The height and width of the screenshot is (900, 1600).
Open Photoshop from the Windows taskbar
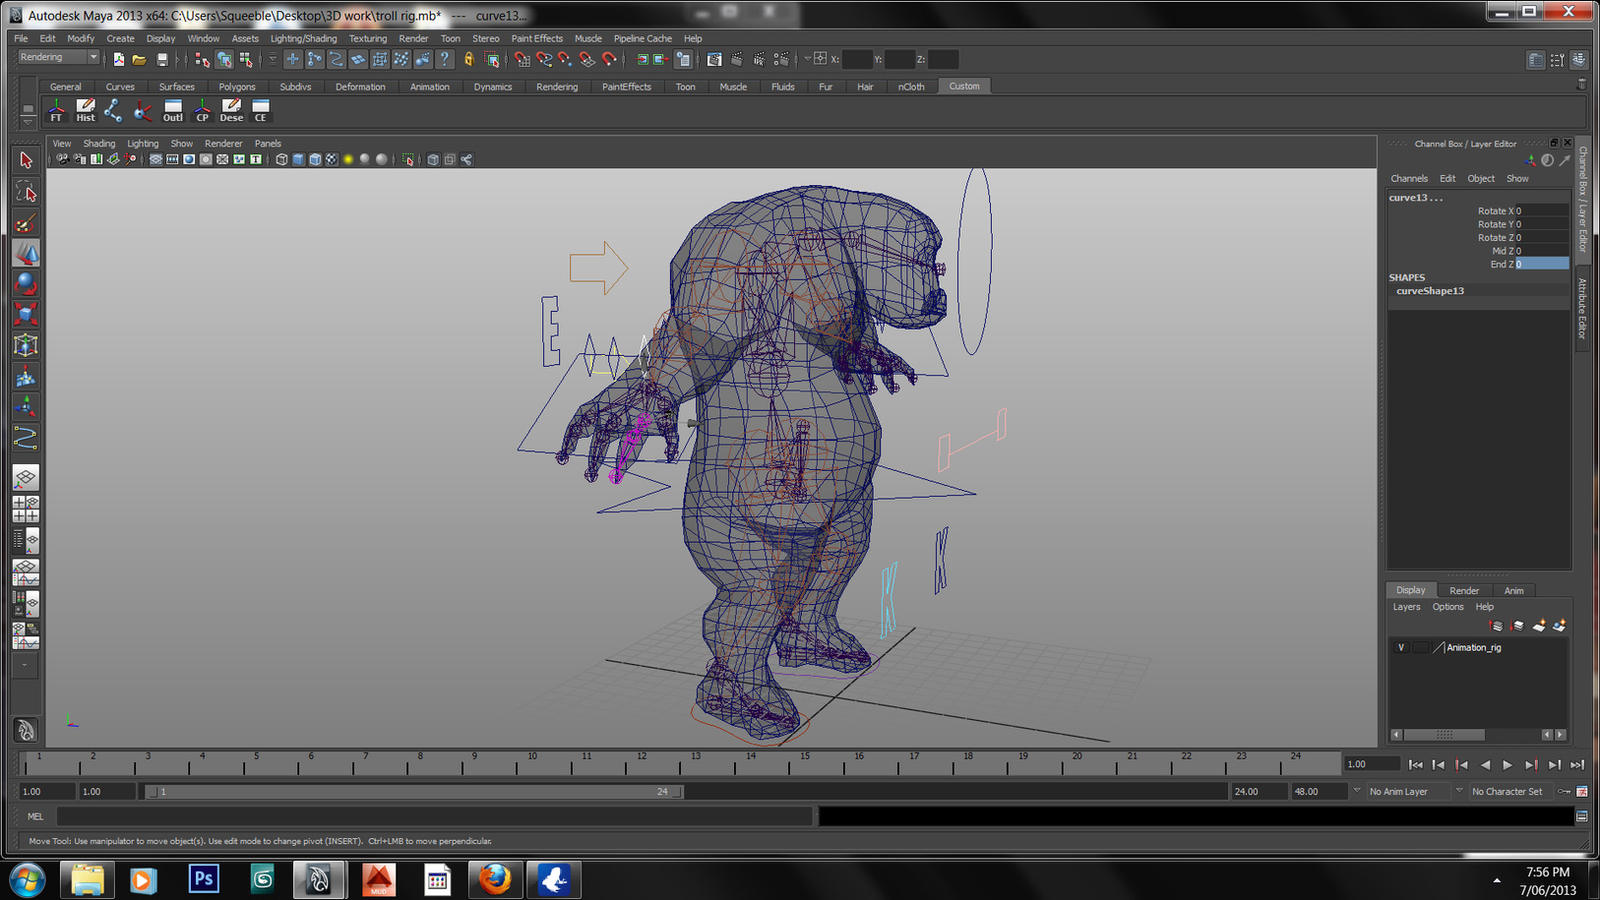[204, 879]
